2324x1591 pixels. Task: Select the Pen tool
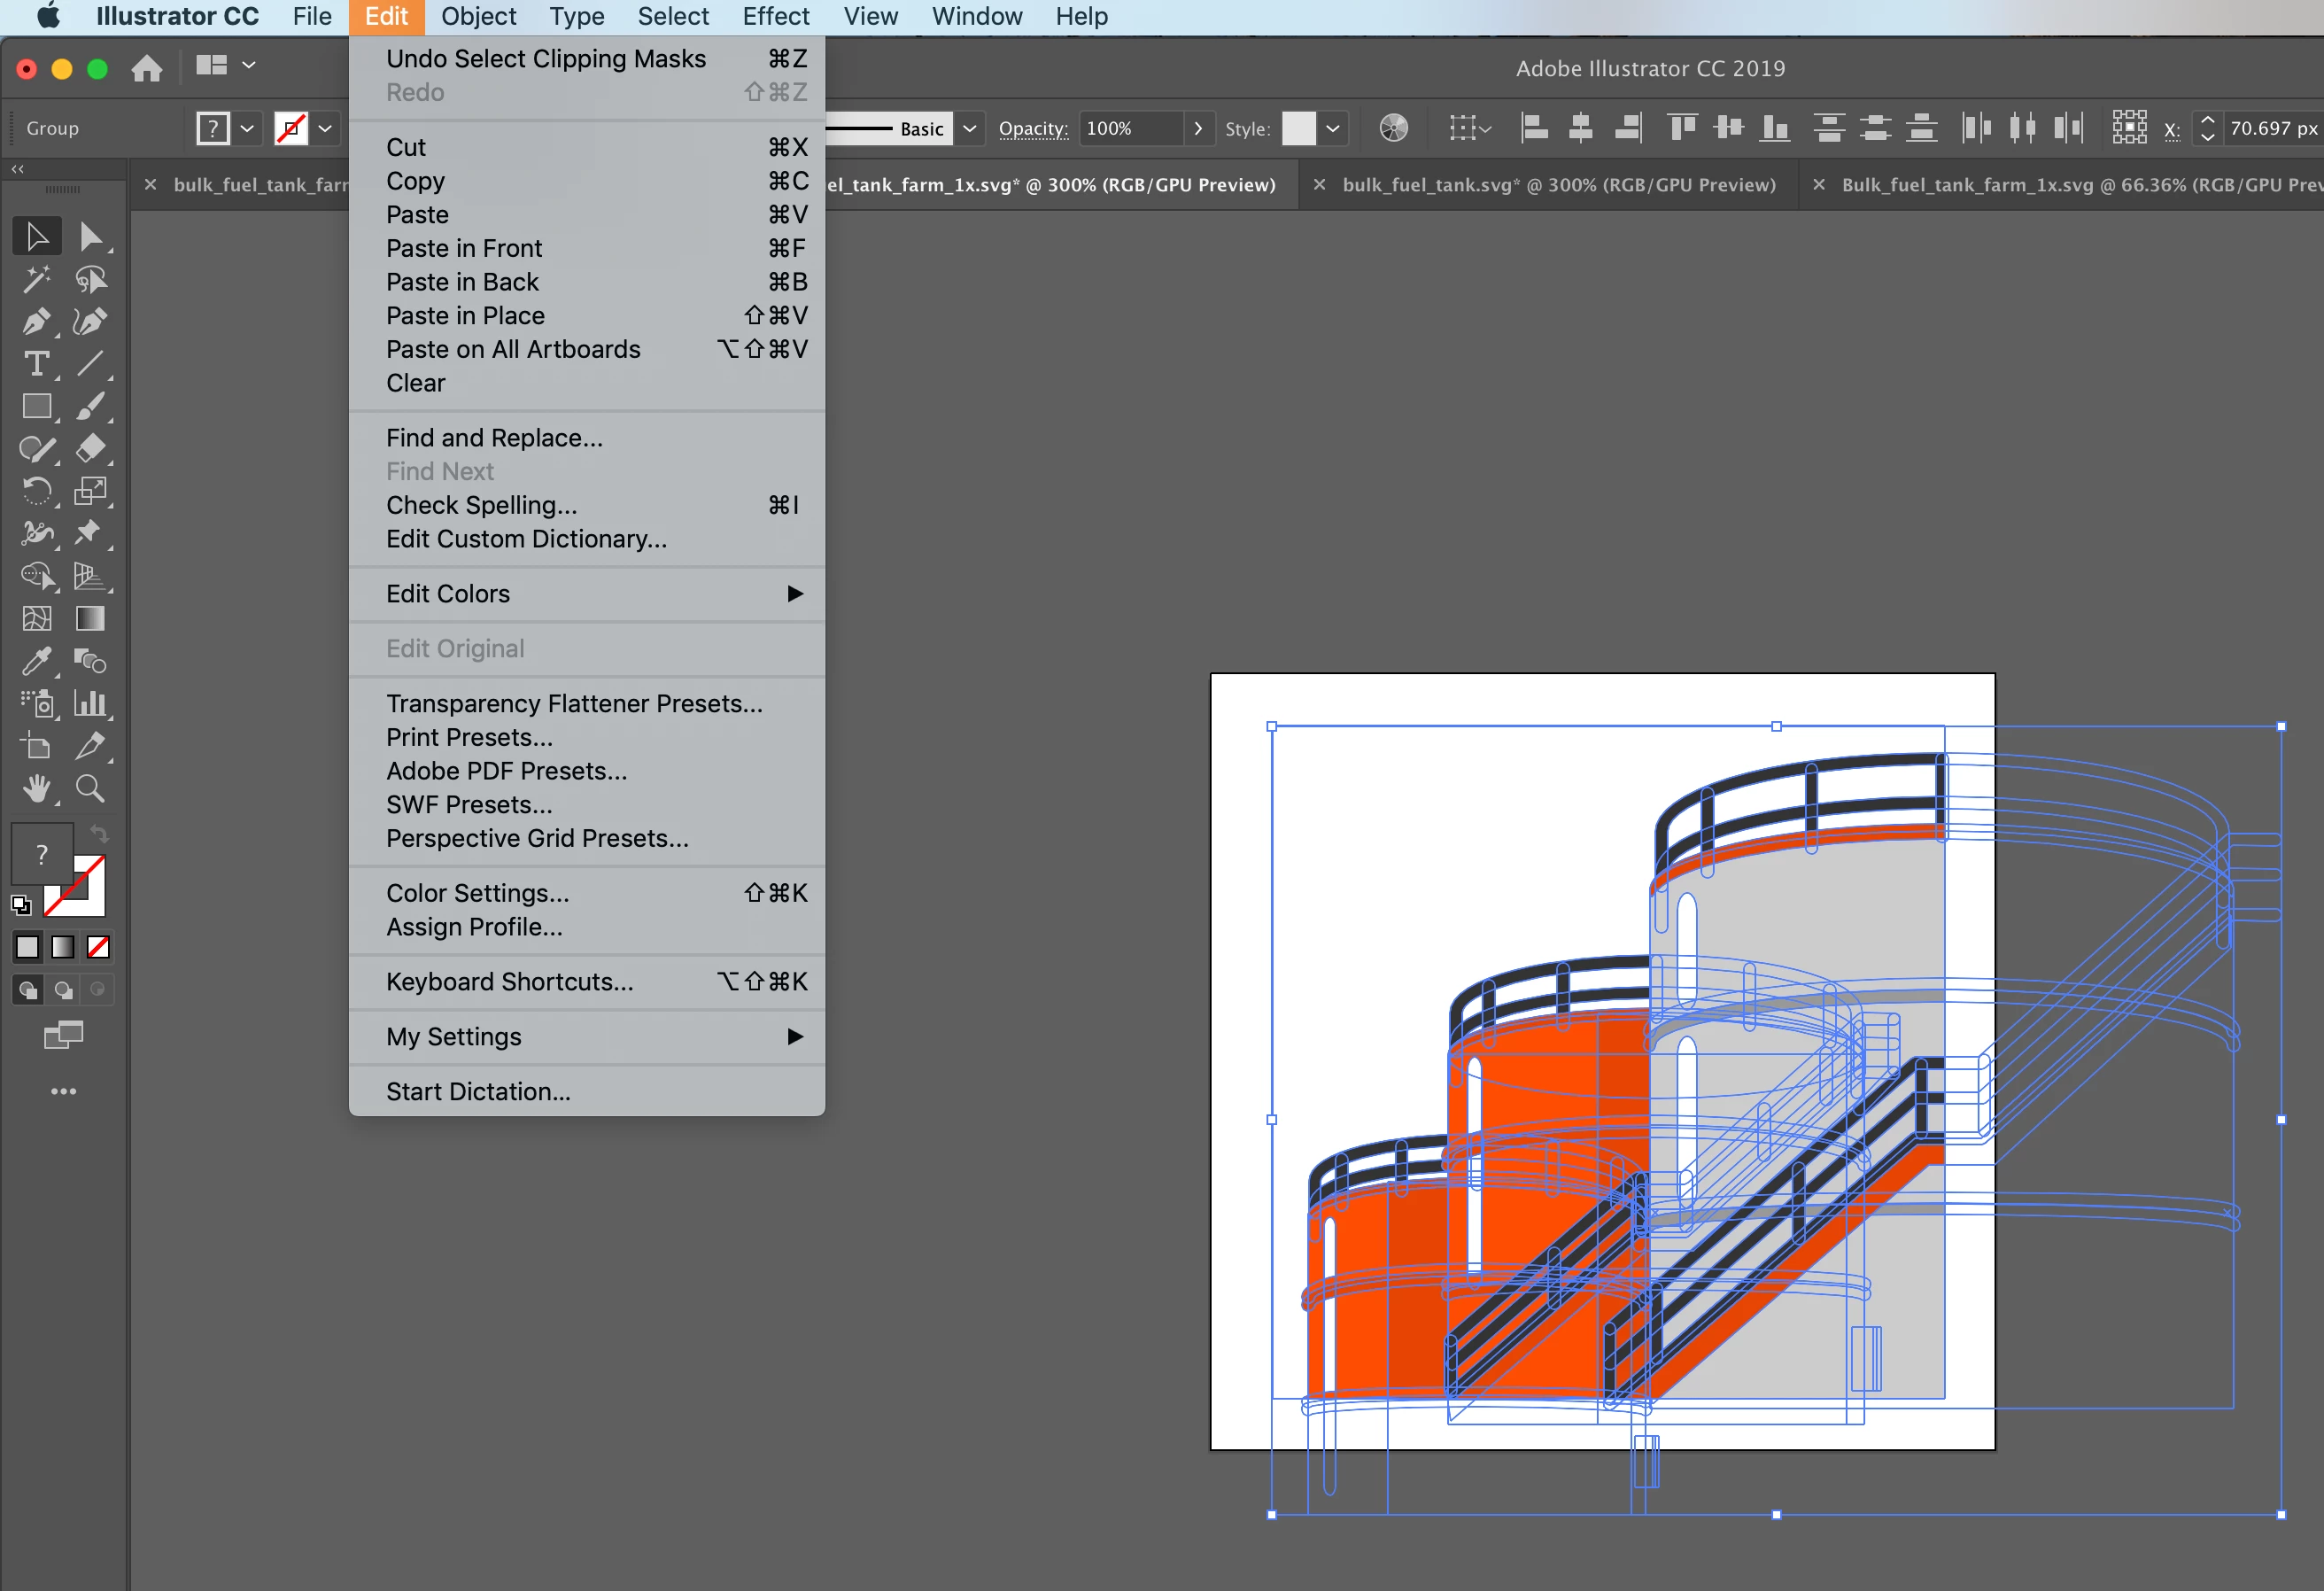pyautogui.click(x=36, y=322)
